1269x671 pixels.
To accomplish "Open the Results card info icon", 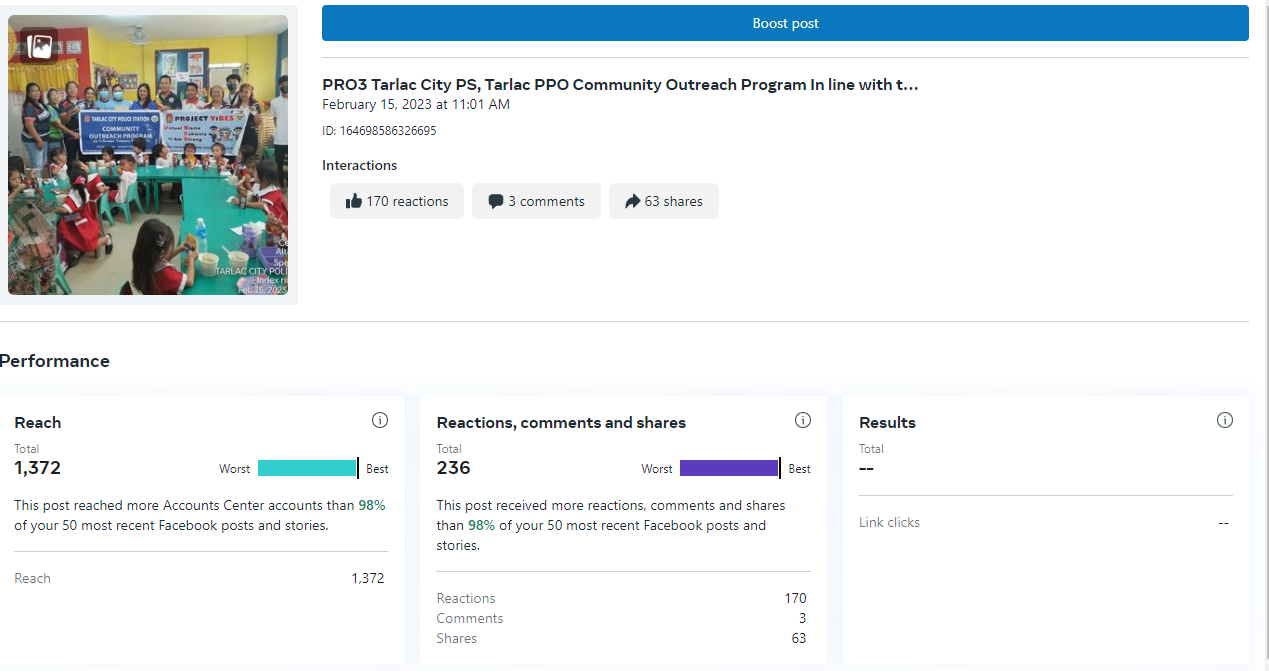I will 1225,420.
